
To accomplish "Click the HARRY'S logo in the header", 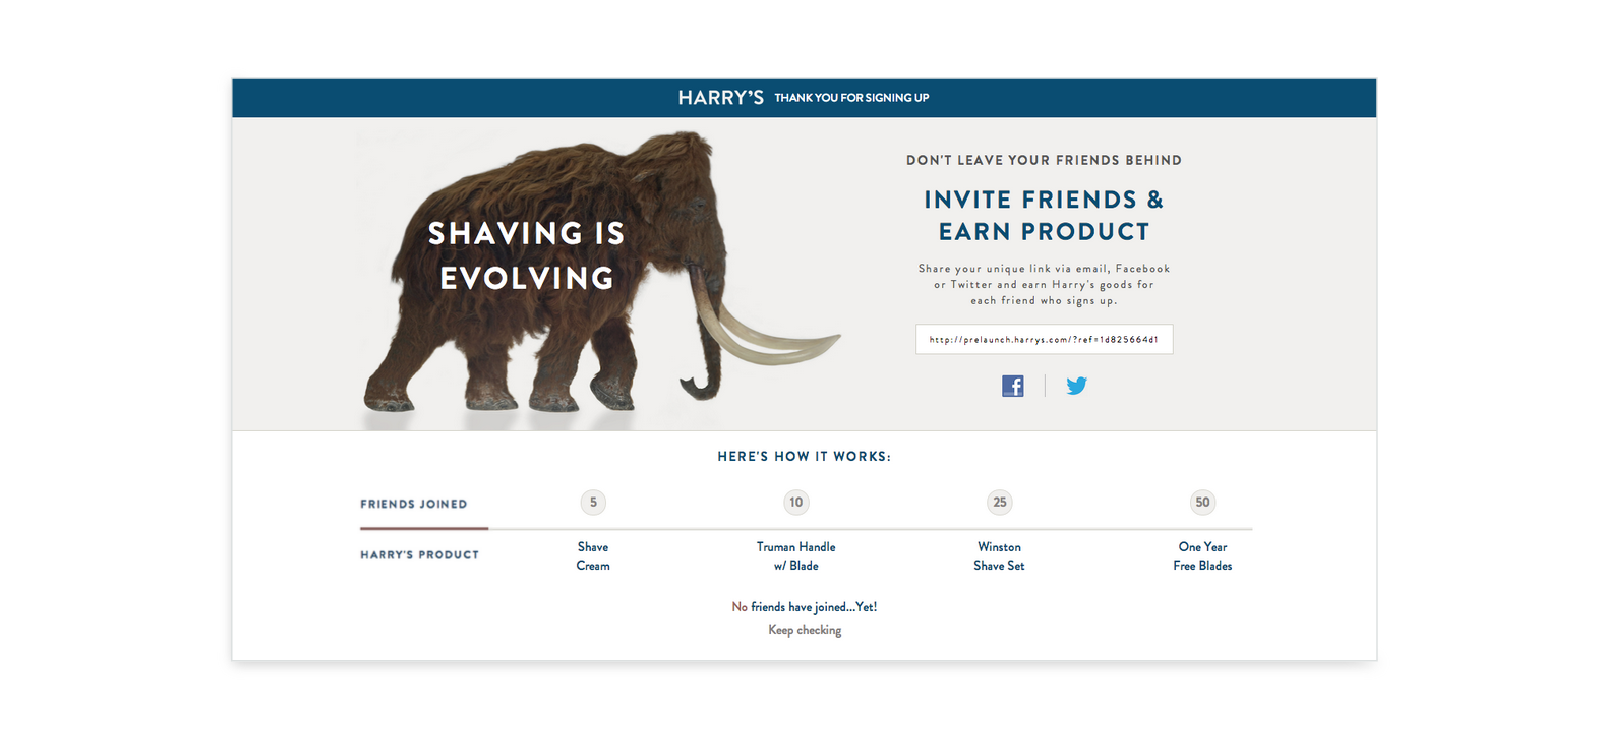I will (x=721, y=98).
